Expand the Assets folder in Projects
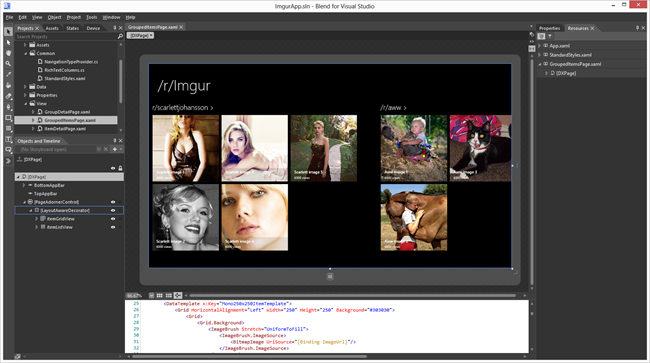The width and height of the screenshot is (650, 363). [x=25, y=45]
